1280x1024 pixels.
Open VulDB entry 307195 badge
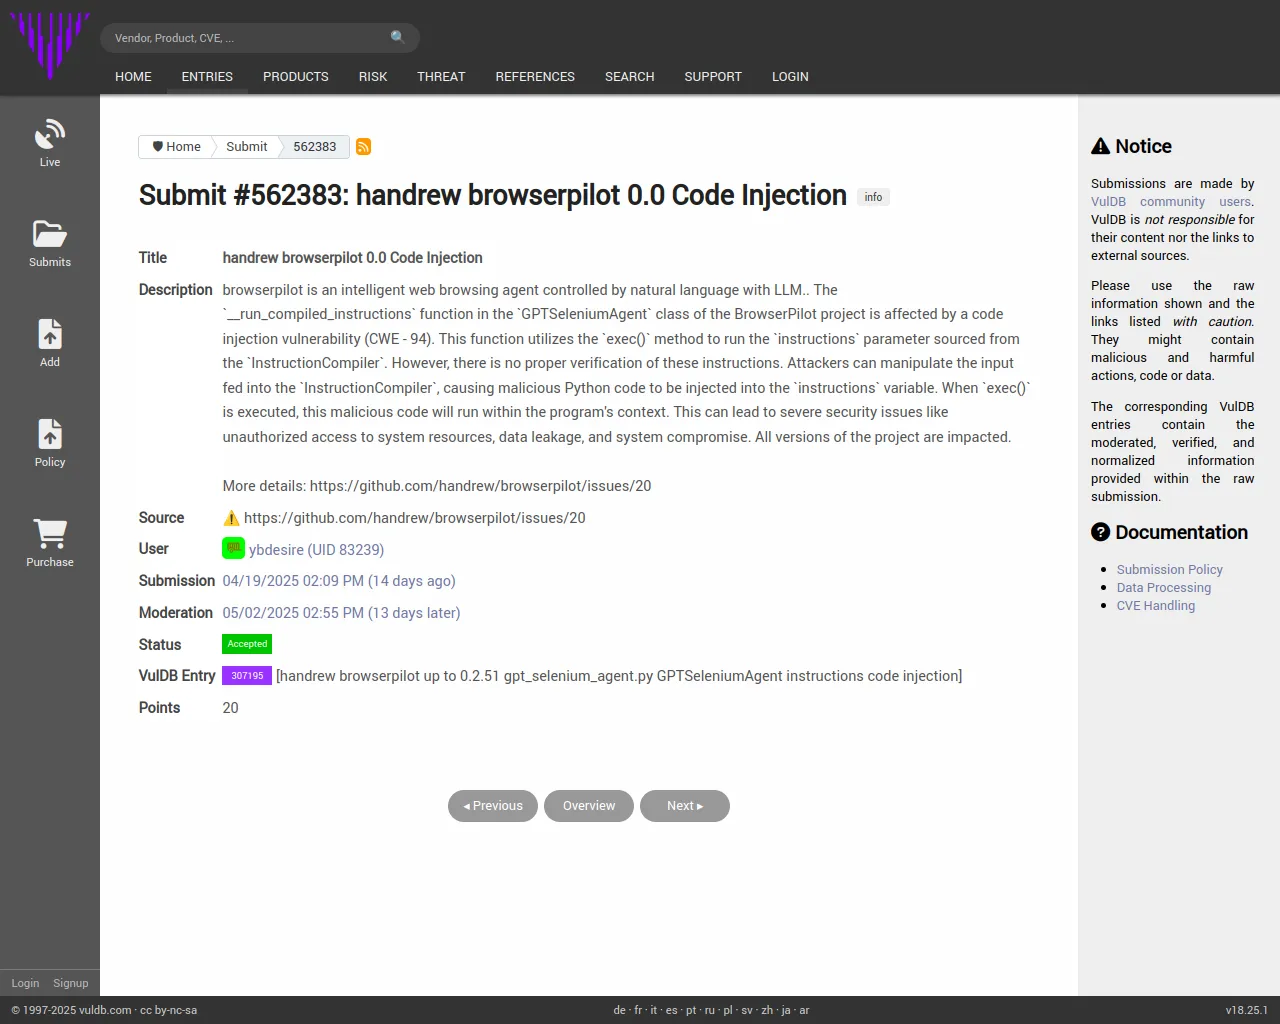click(x=247, y=676)
